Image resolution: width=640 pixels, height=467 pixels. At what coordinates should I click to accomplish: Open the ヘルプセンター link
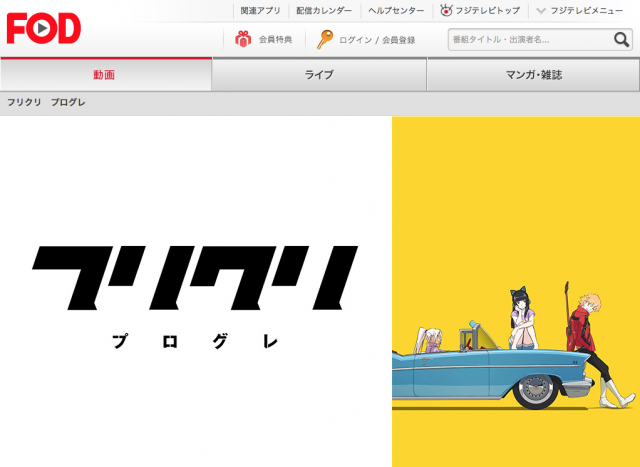pos(396,11)
